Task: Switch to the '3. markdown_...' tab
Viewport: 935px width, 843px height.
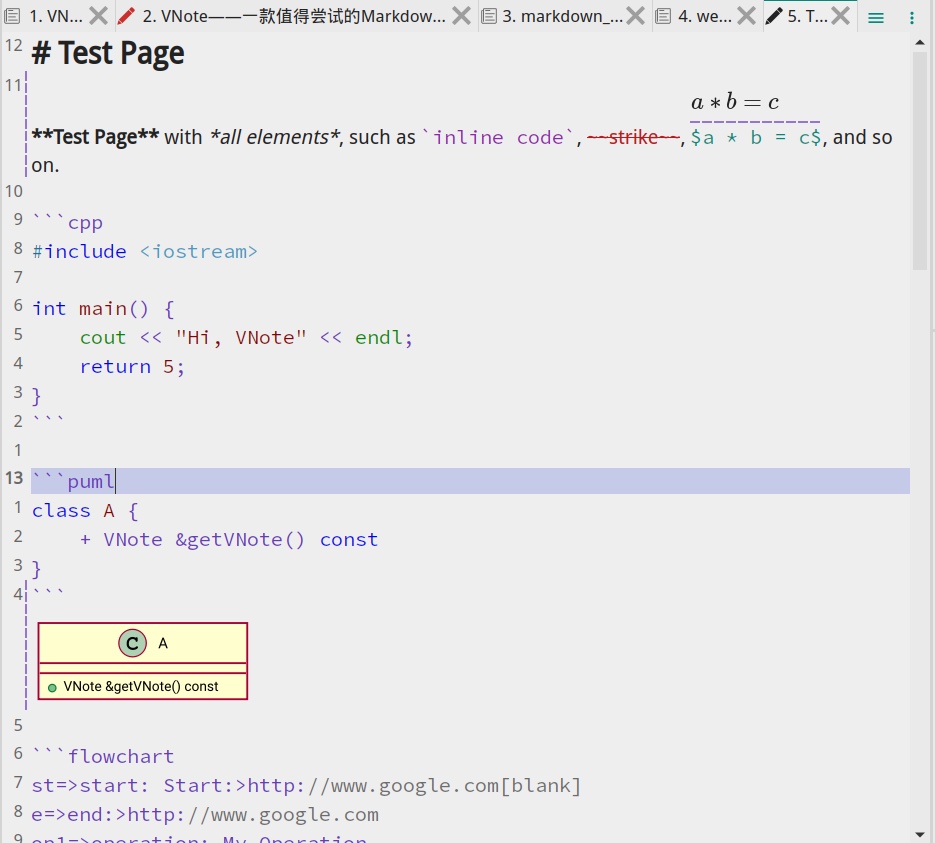Action: point(560,16)
